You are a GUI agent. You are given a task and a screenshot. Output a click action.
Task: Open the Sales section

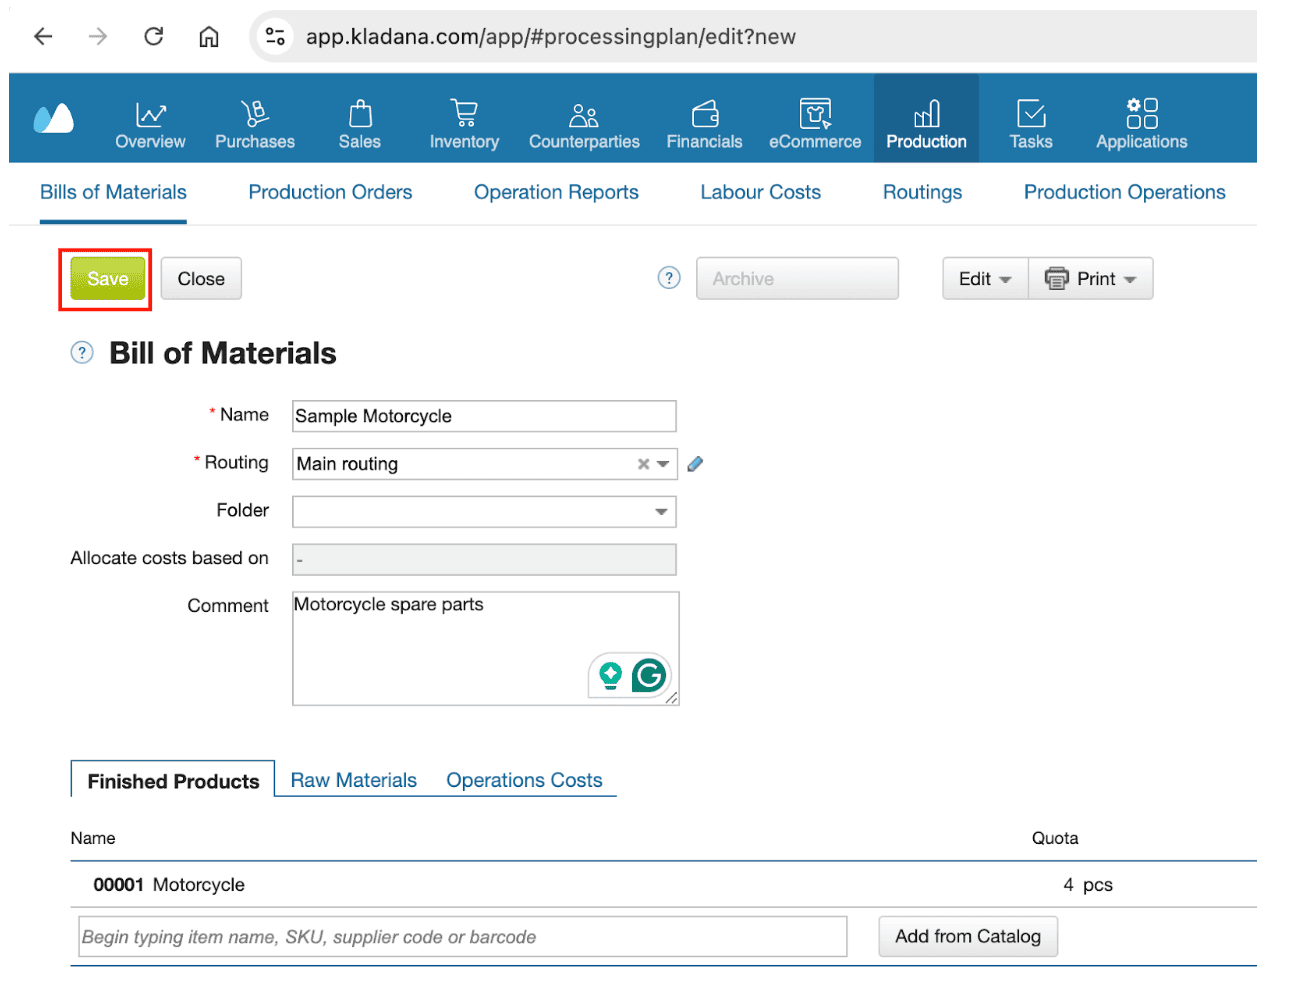pos(360,125)
